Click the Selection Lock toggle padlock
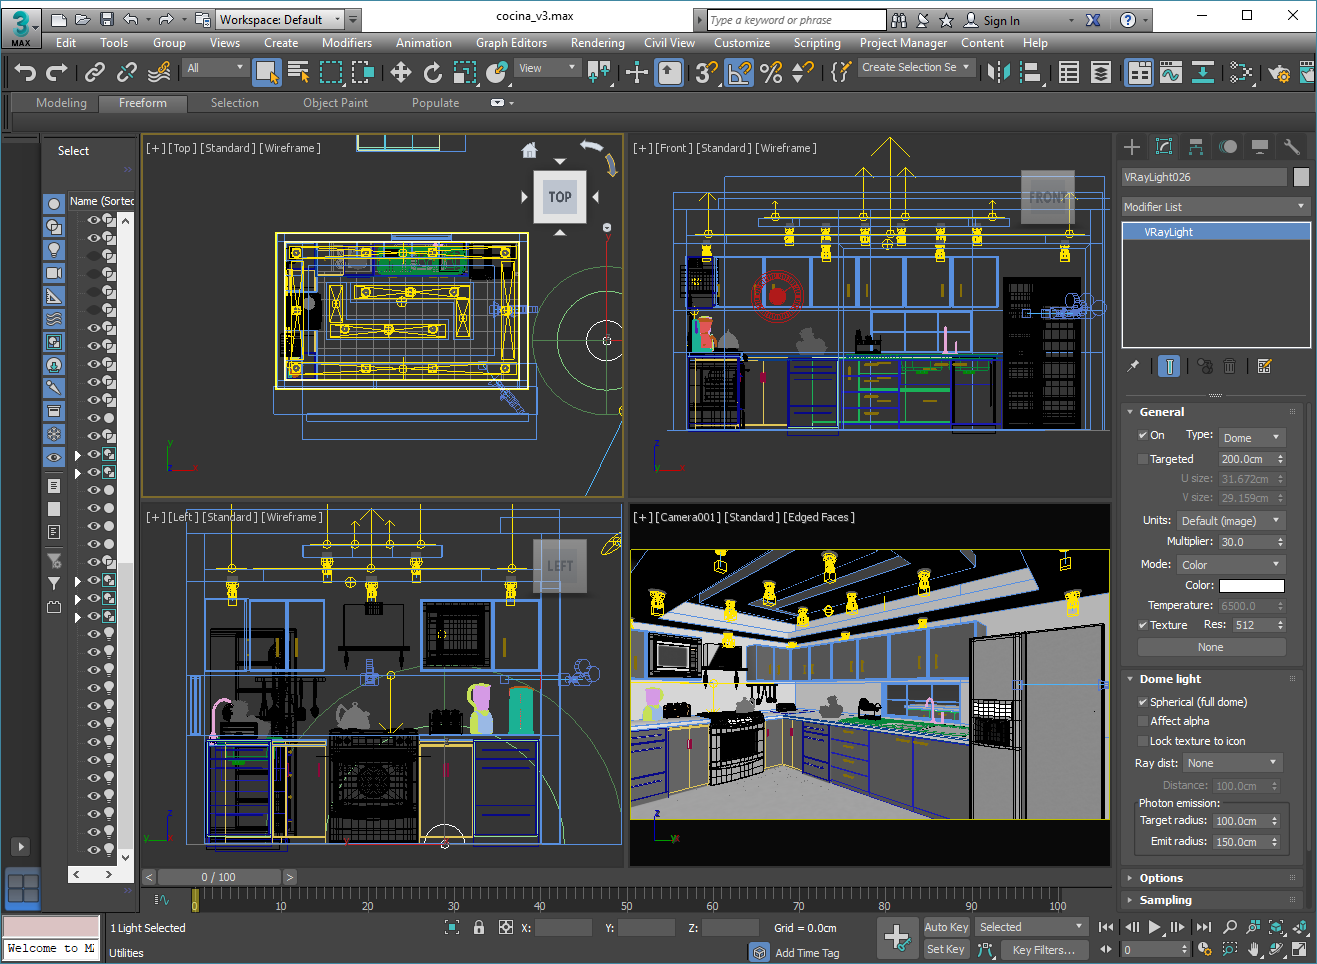 (x=479, y=927)
